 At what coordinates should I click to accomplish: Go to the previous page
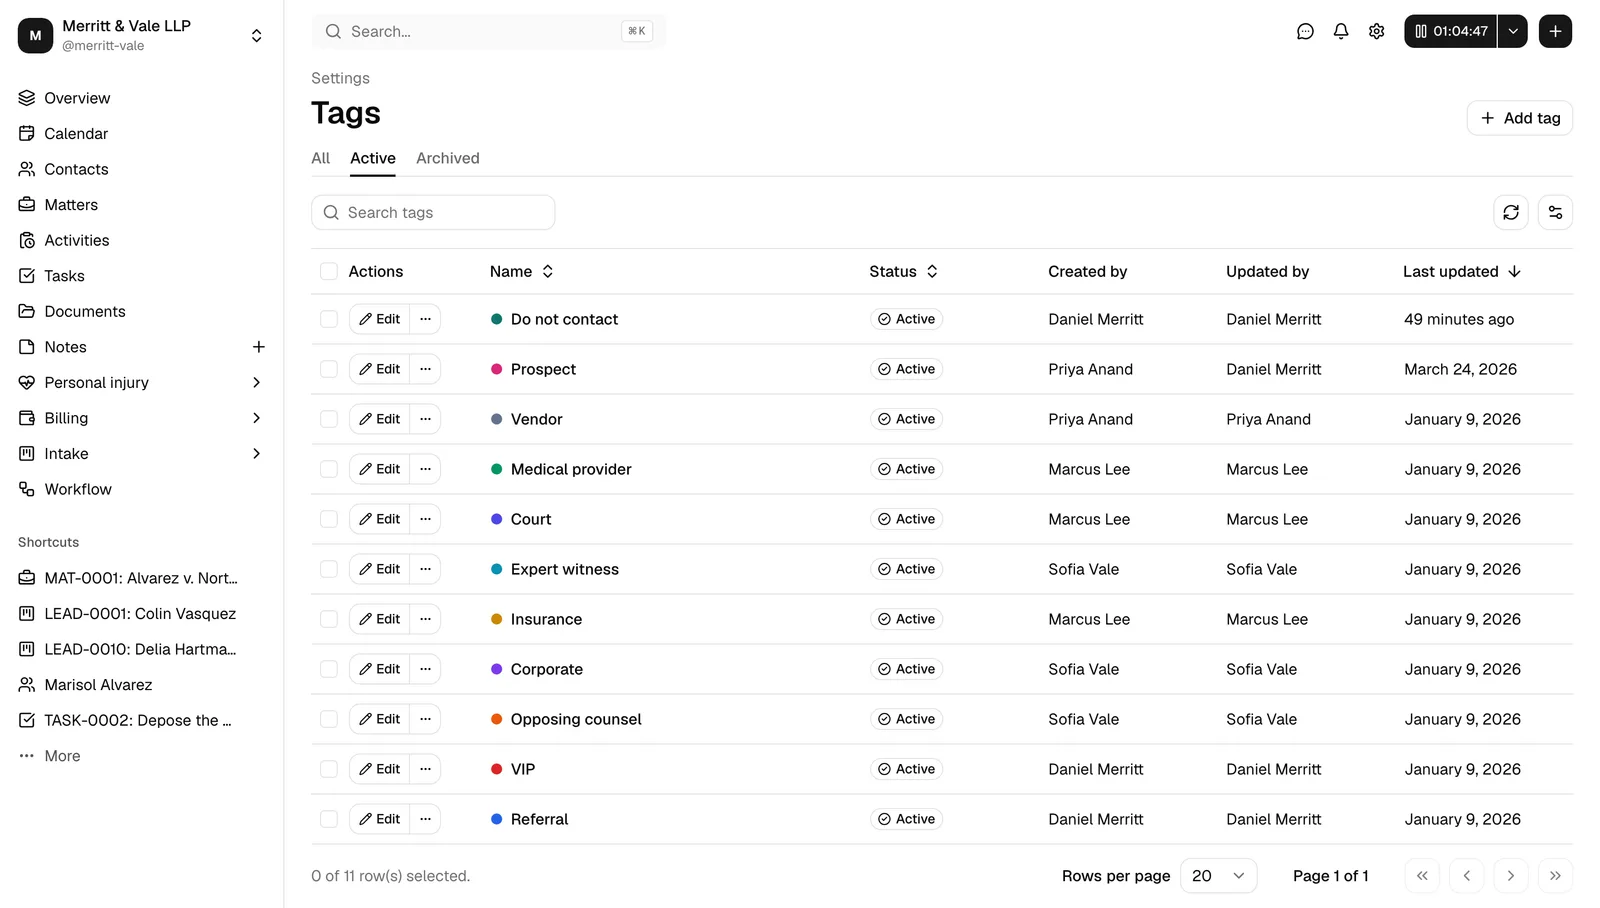pyautogui.click(x=1467, y=876)
